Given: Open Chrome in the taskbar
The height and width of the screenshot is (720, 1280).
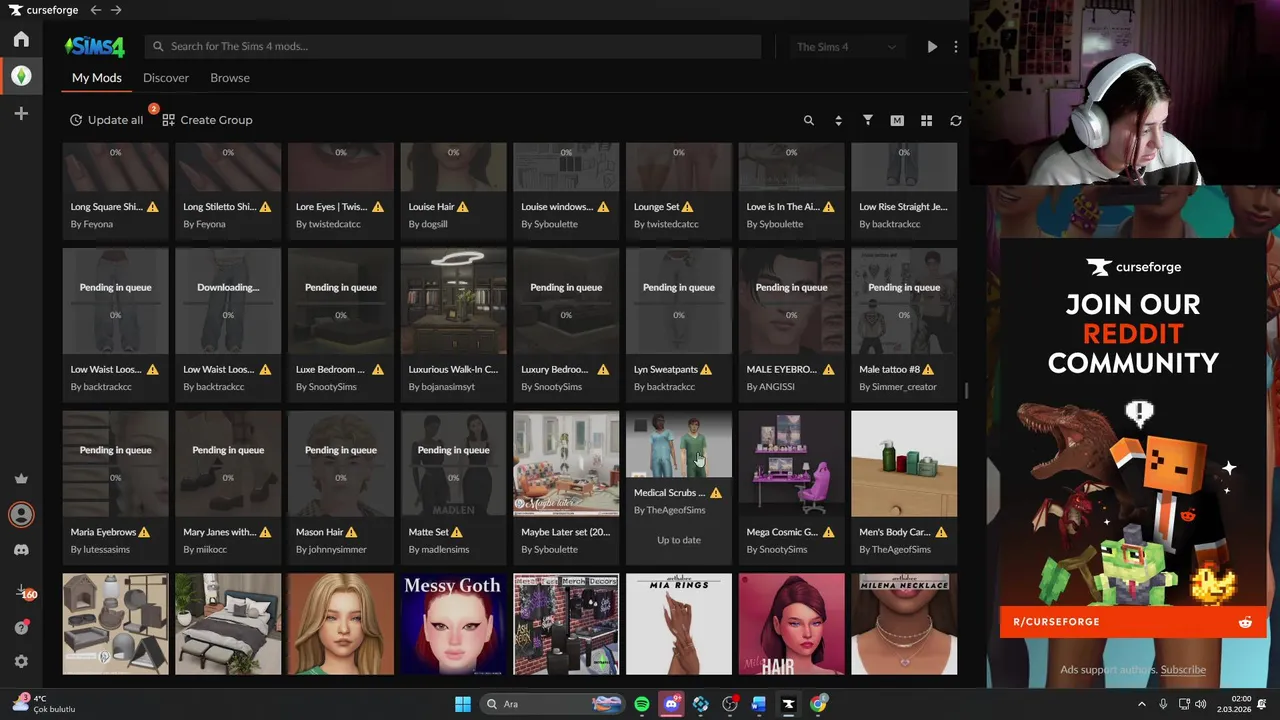Looking at the screenshot, I should (x=818, y=704).
